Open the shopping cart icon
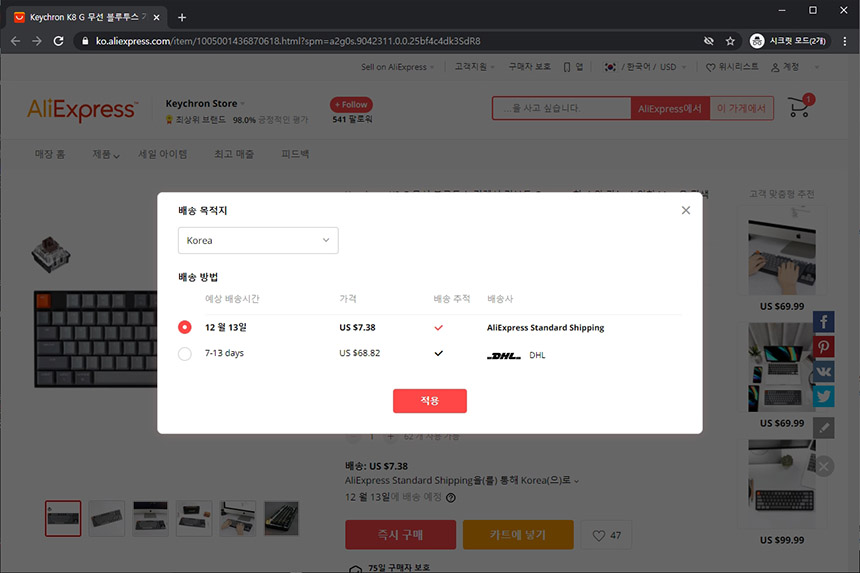Image resolution: width=860 pixels, height=573 pixels. (x=800, y=106)
